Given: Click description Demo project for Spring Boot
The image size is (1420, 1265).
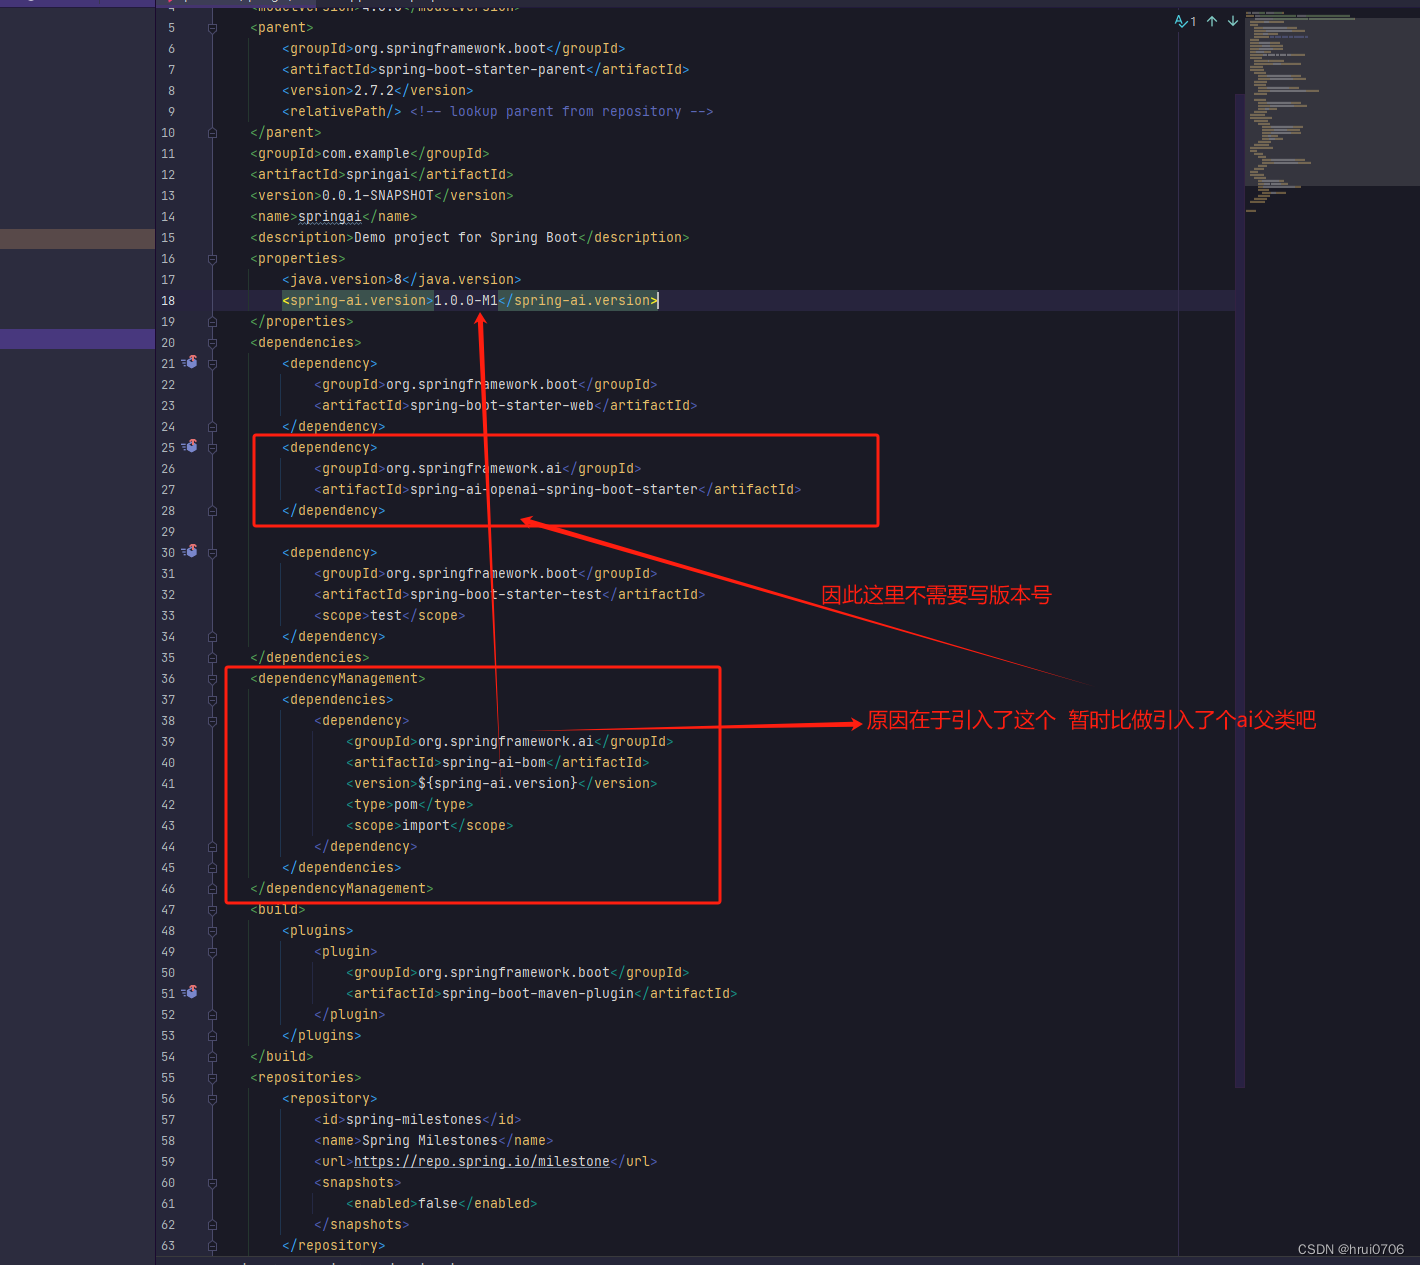Looking at the screenshot, I should coord(466,237).
